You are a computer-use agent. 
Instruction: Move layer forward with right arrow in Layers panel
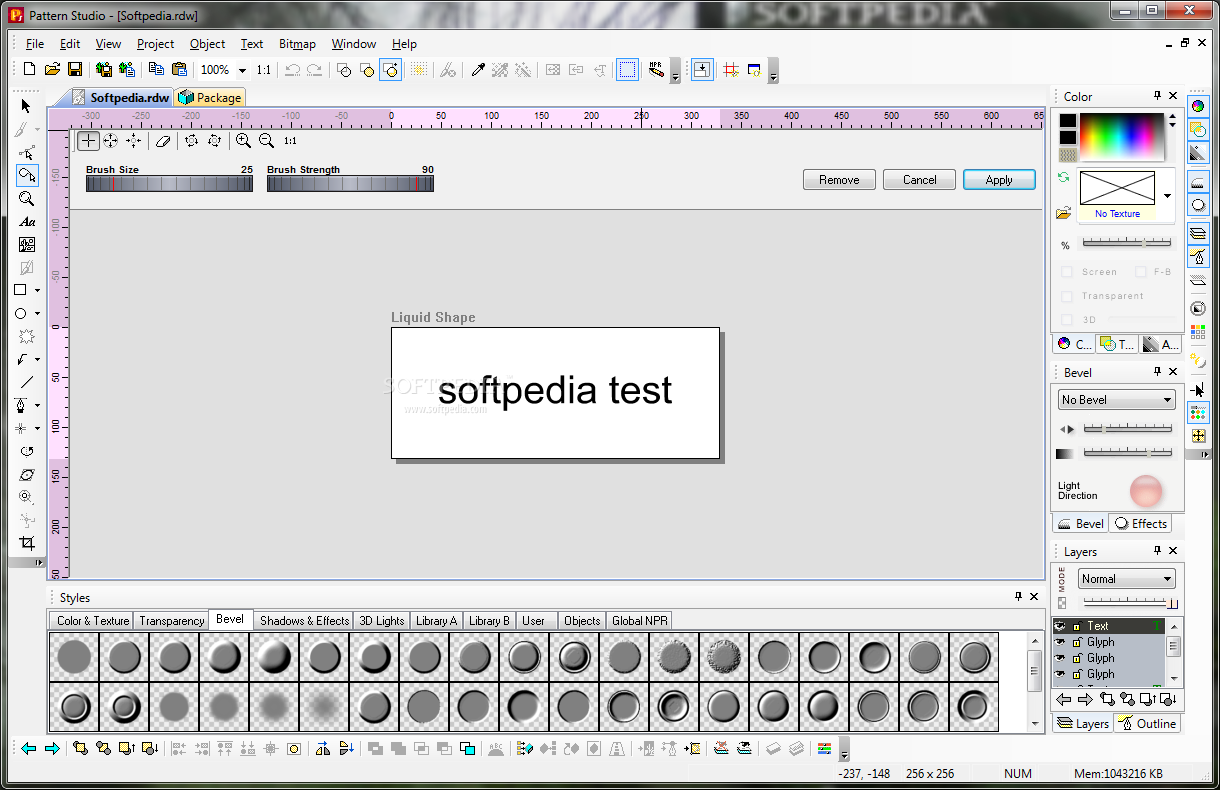tap(1085, 700)
